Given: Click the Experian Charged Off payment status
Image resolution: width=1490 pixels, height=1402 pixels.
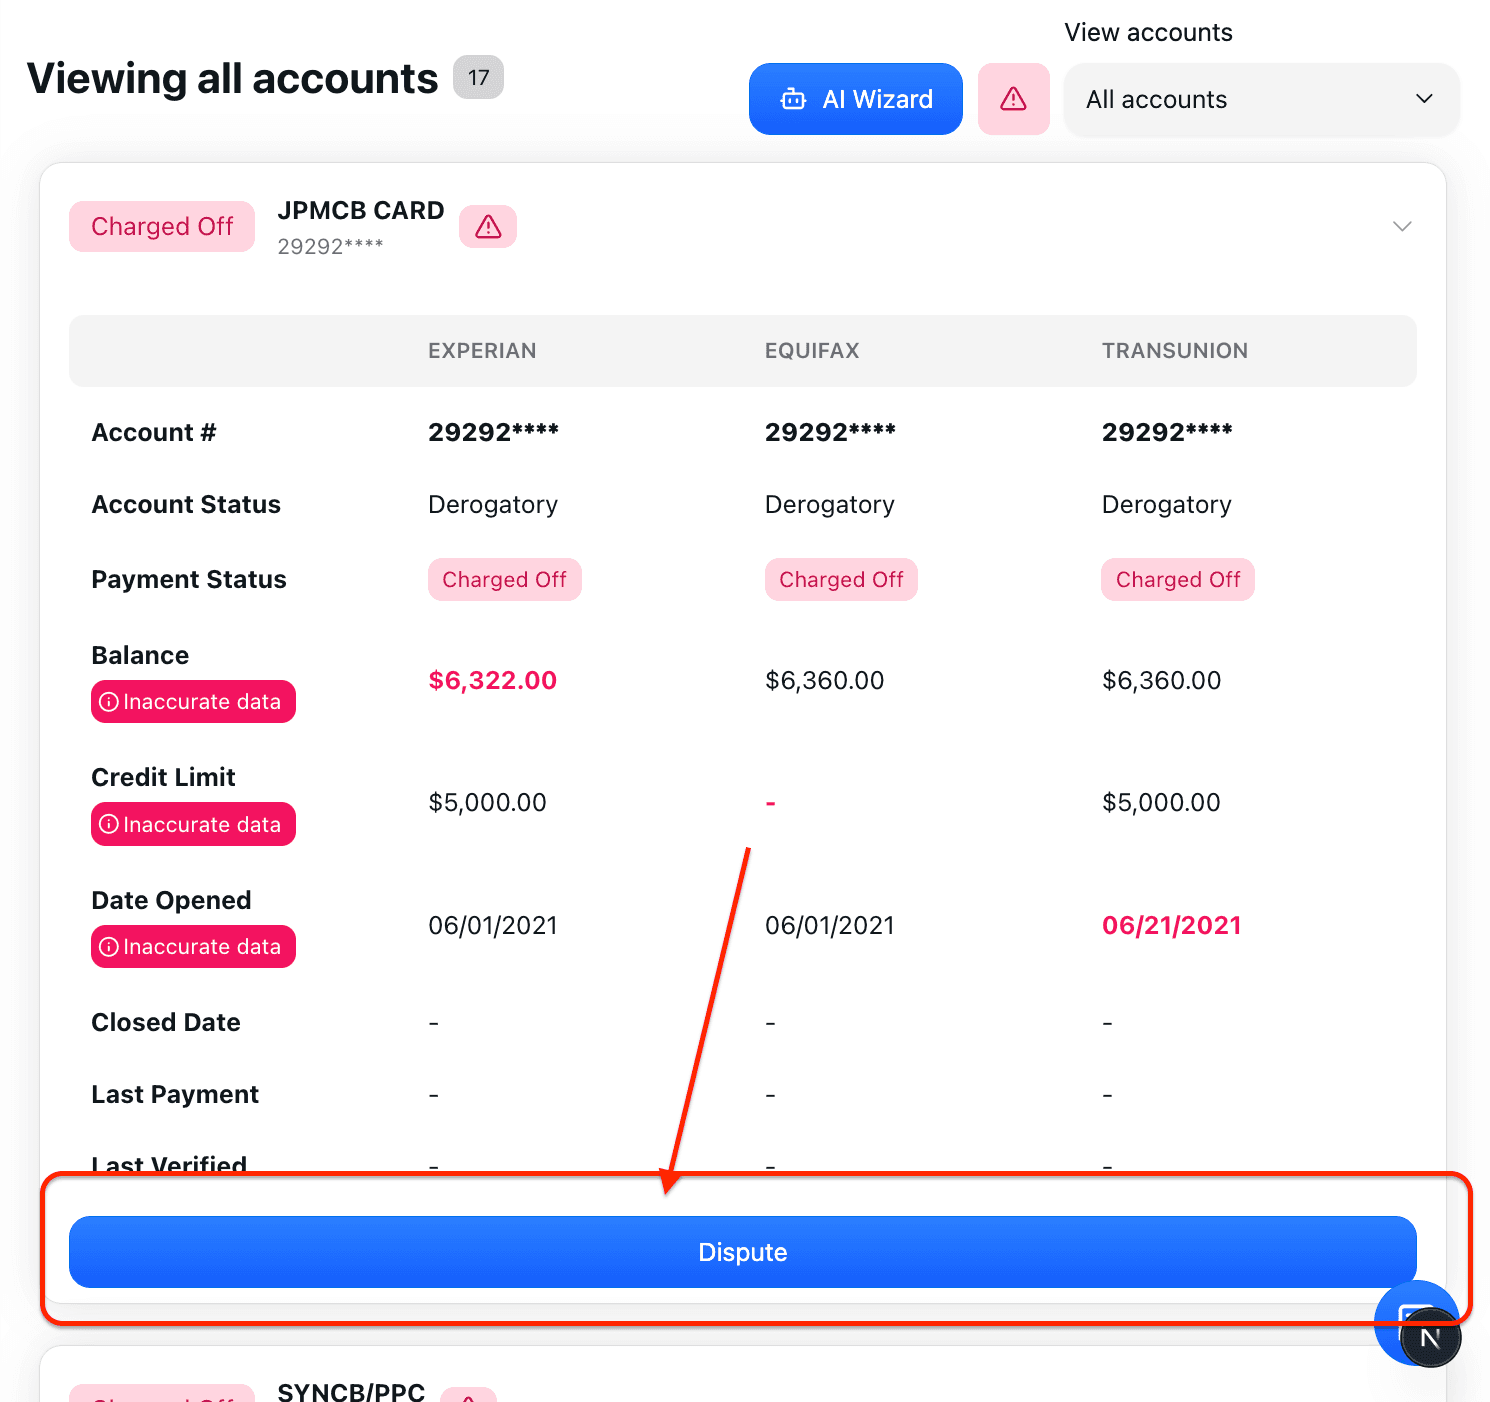Looking at the screenshot, I should click(504, 580).
